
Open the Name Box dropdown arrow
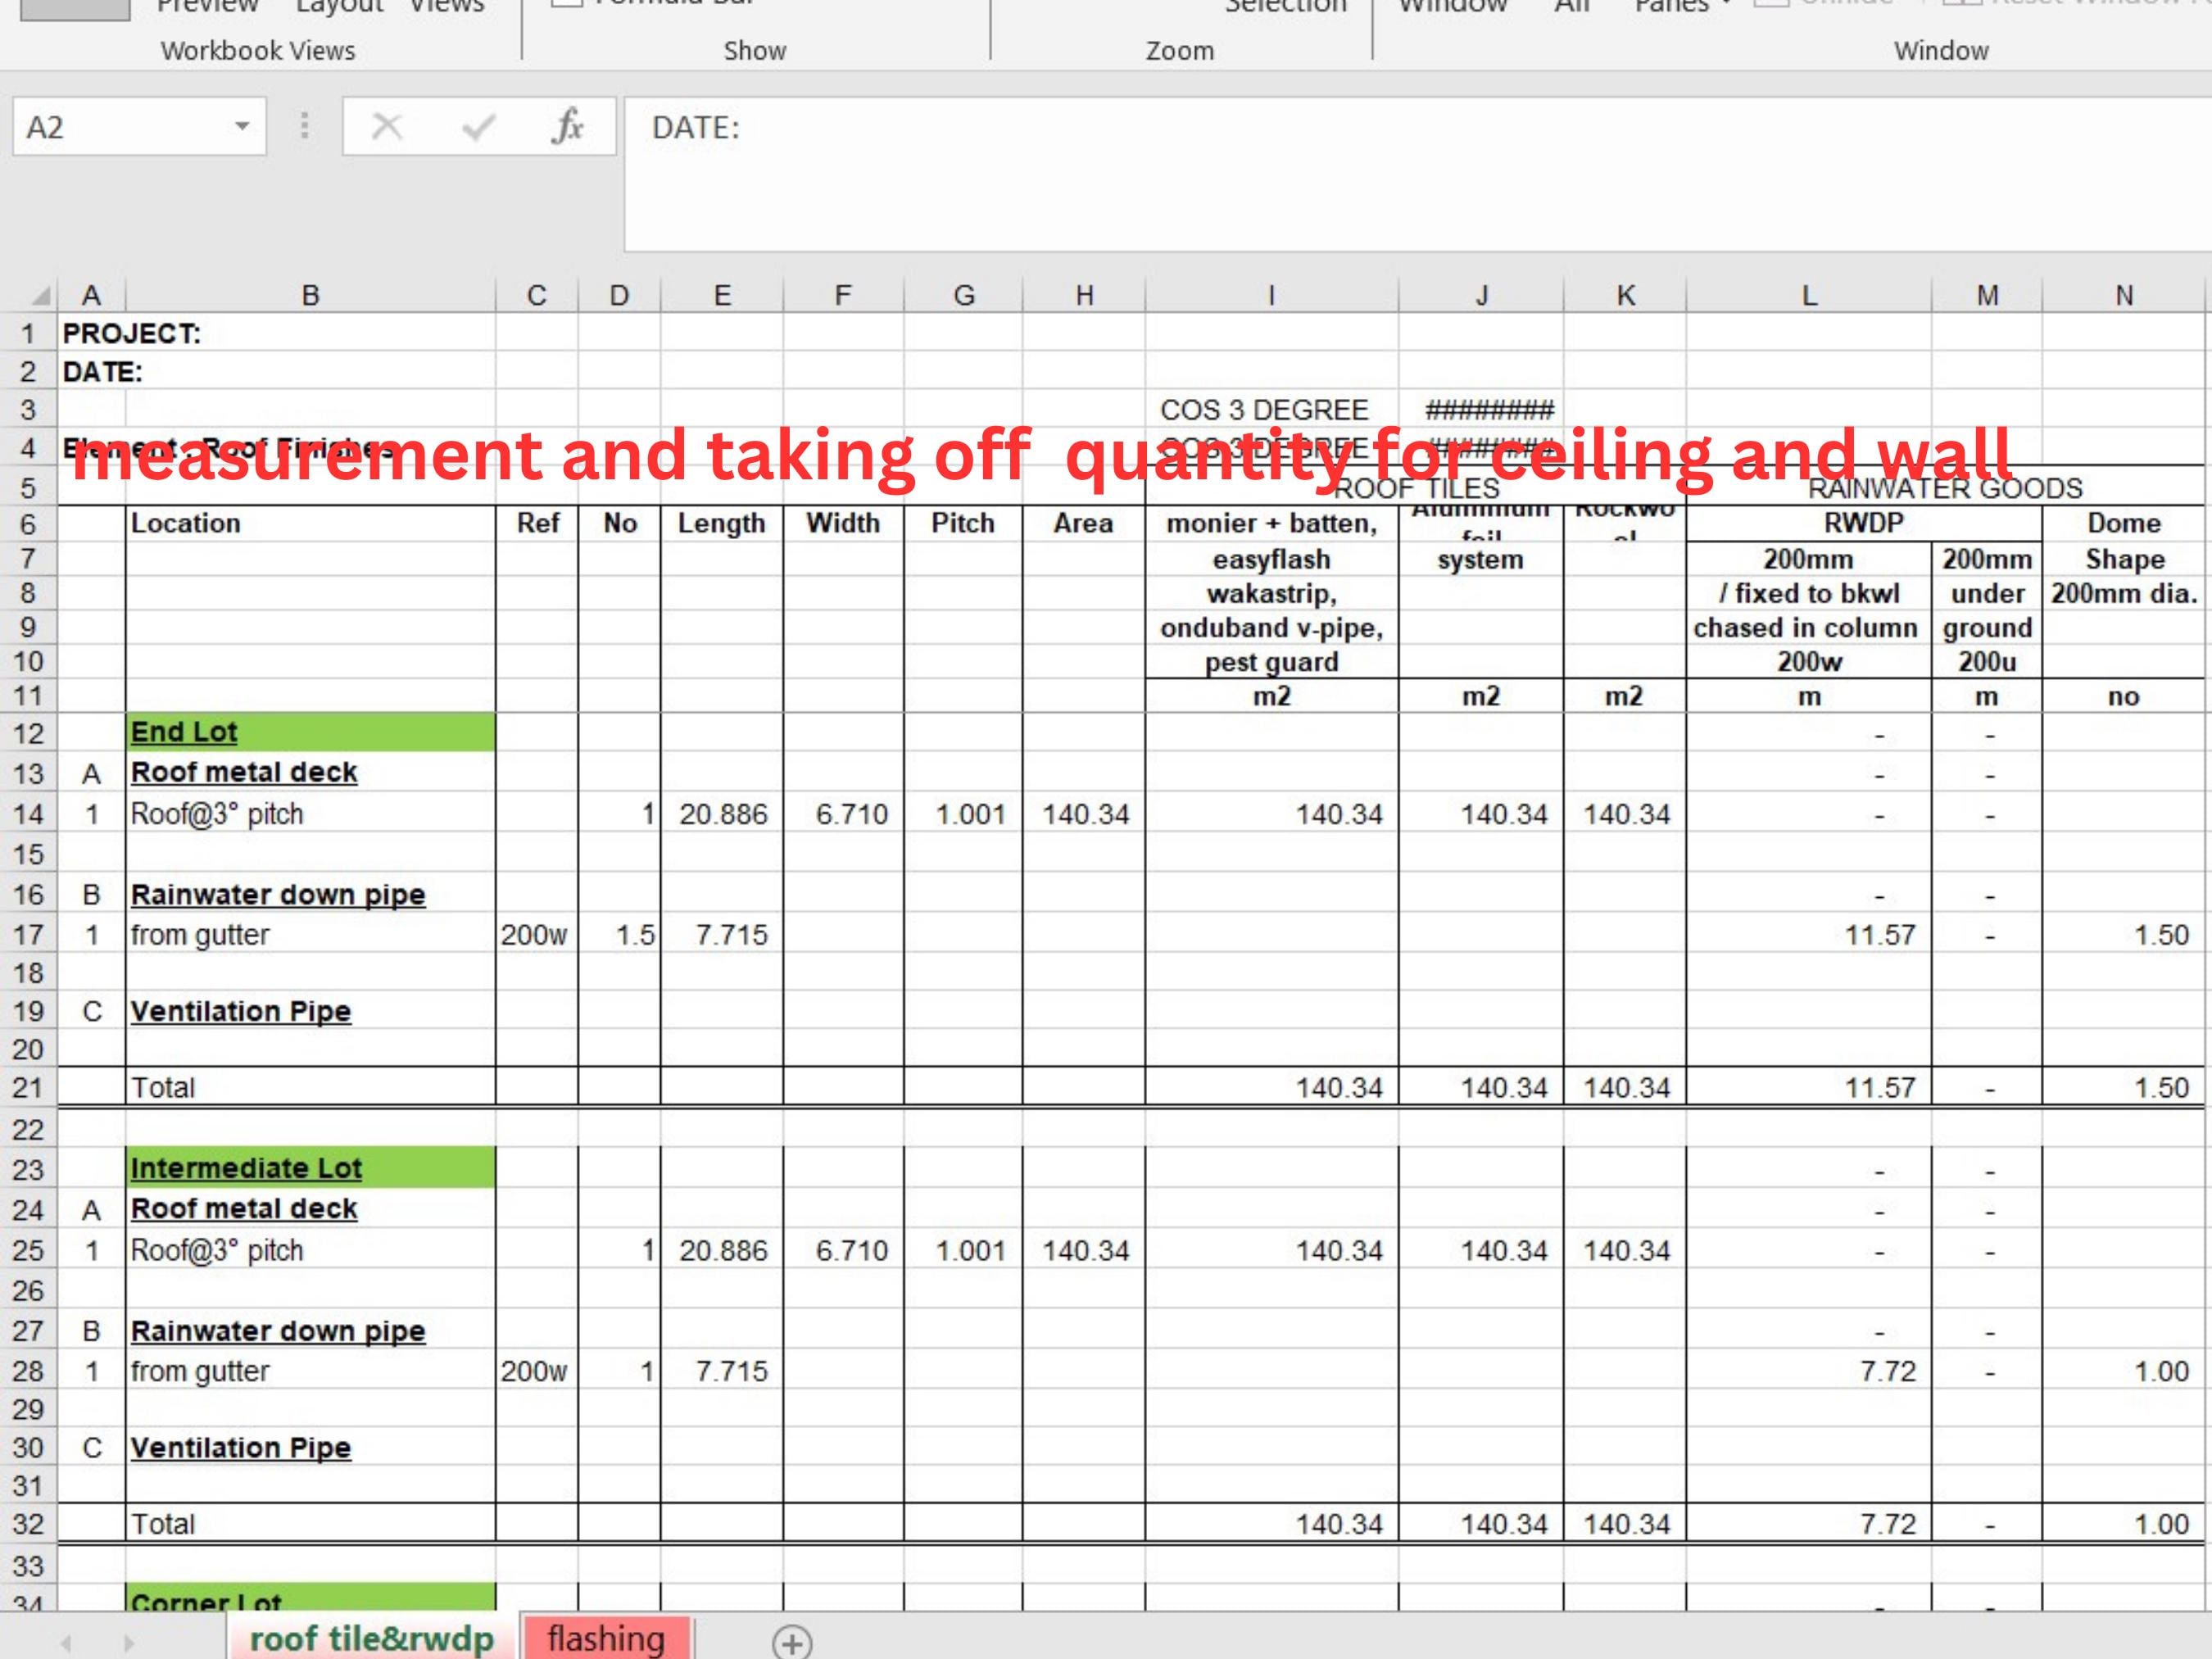243,126
